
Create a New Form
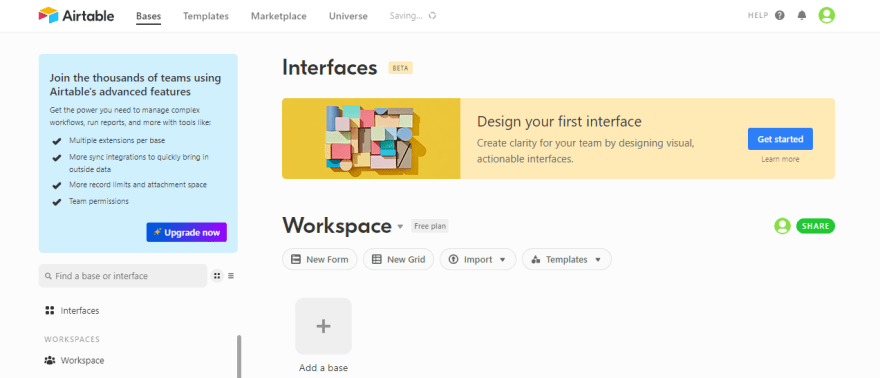tap(319, 259)
